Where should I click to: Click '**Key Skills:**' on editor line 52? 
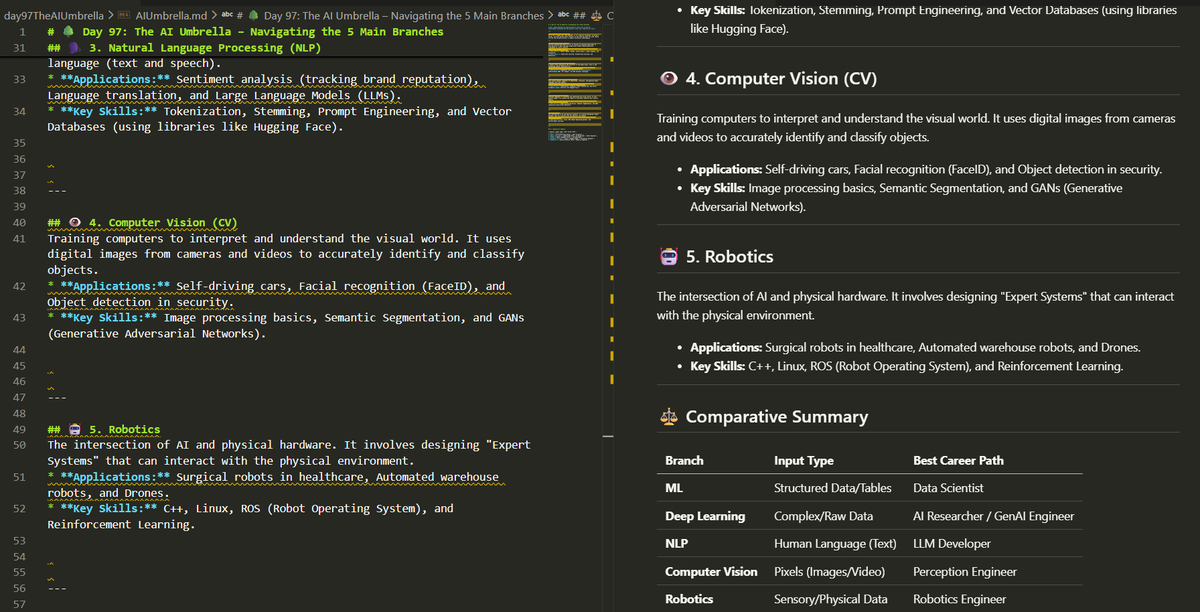[111, 509]
